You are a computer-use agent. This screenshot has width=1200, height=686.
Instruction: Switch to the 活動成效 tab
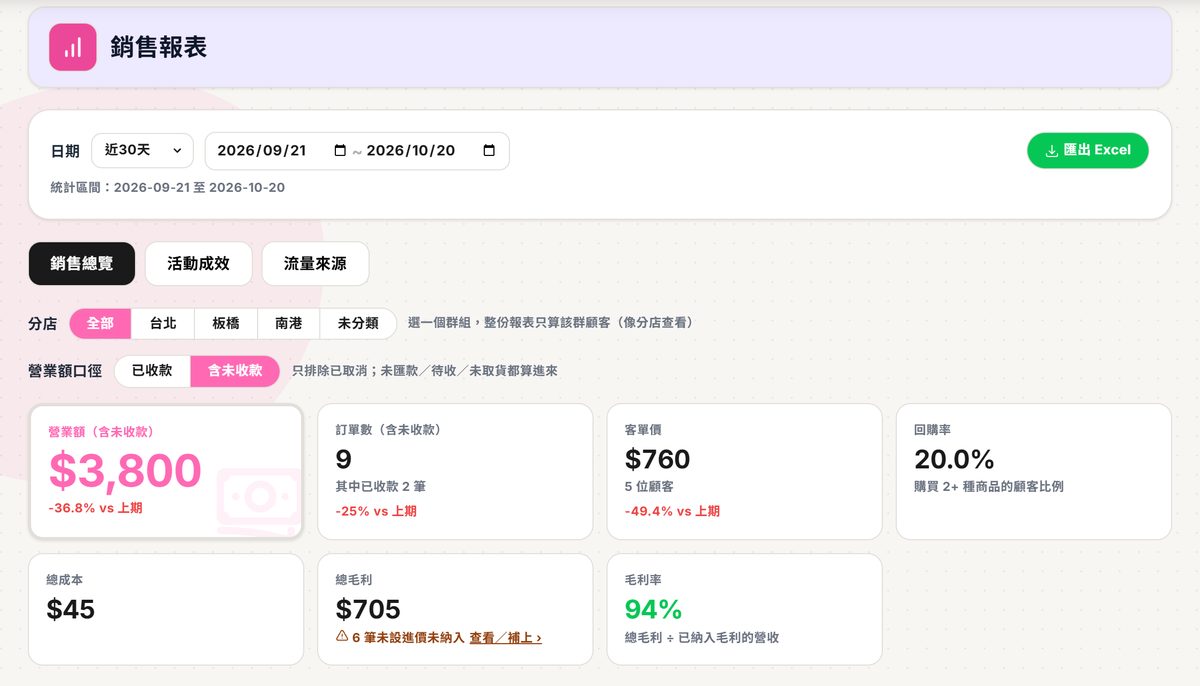(198, 264)
